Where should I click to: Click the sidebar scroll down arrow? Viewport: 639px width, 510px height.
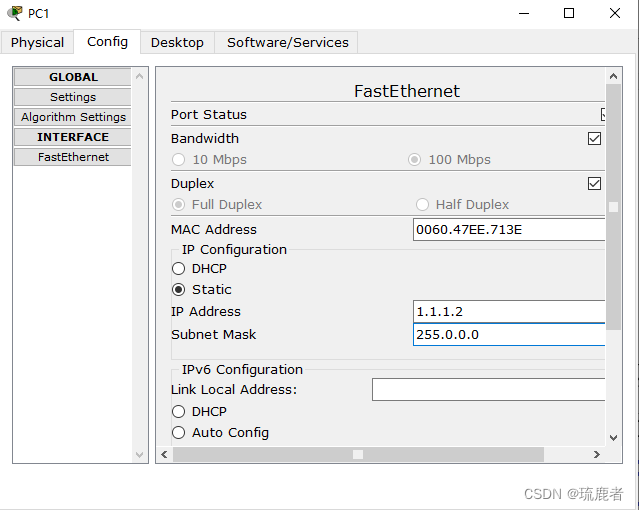139,455
